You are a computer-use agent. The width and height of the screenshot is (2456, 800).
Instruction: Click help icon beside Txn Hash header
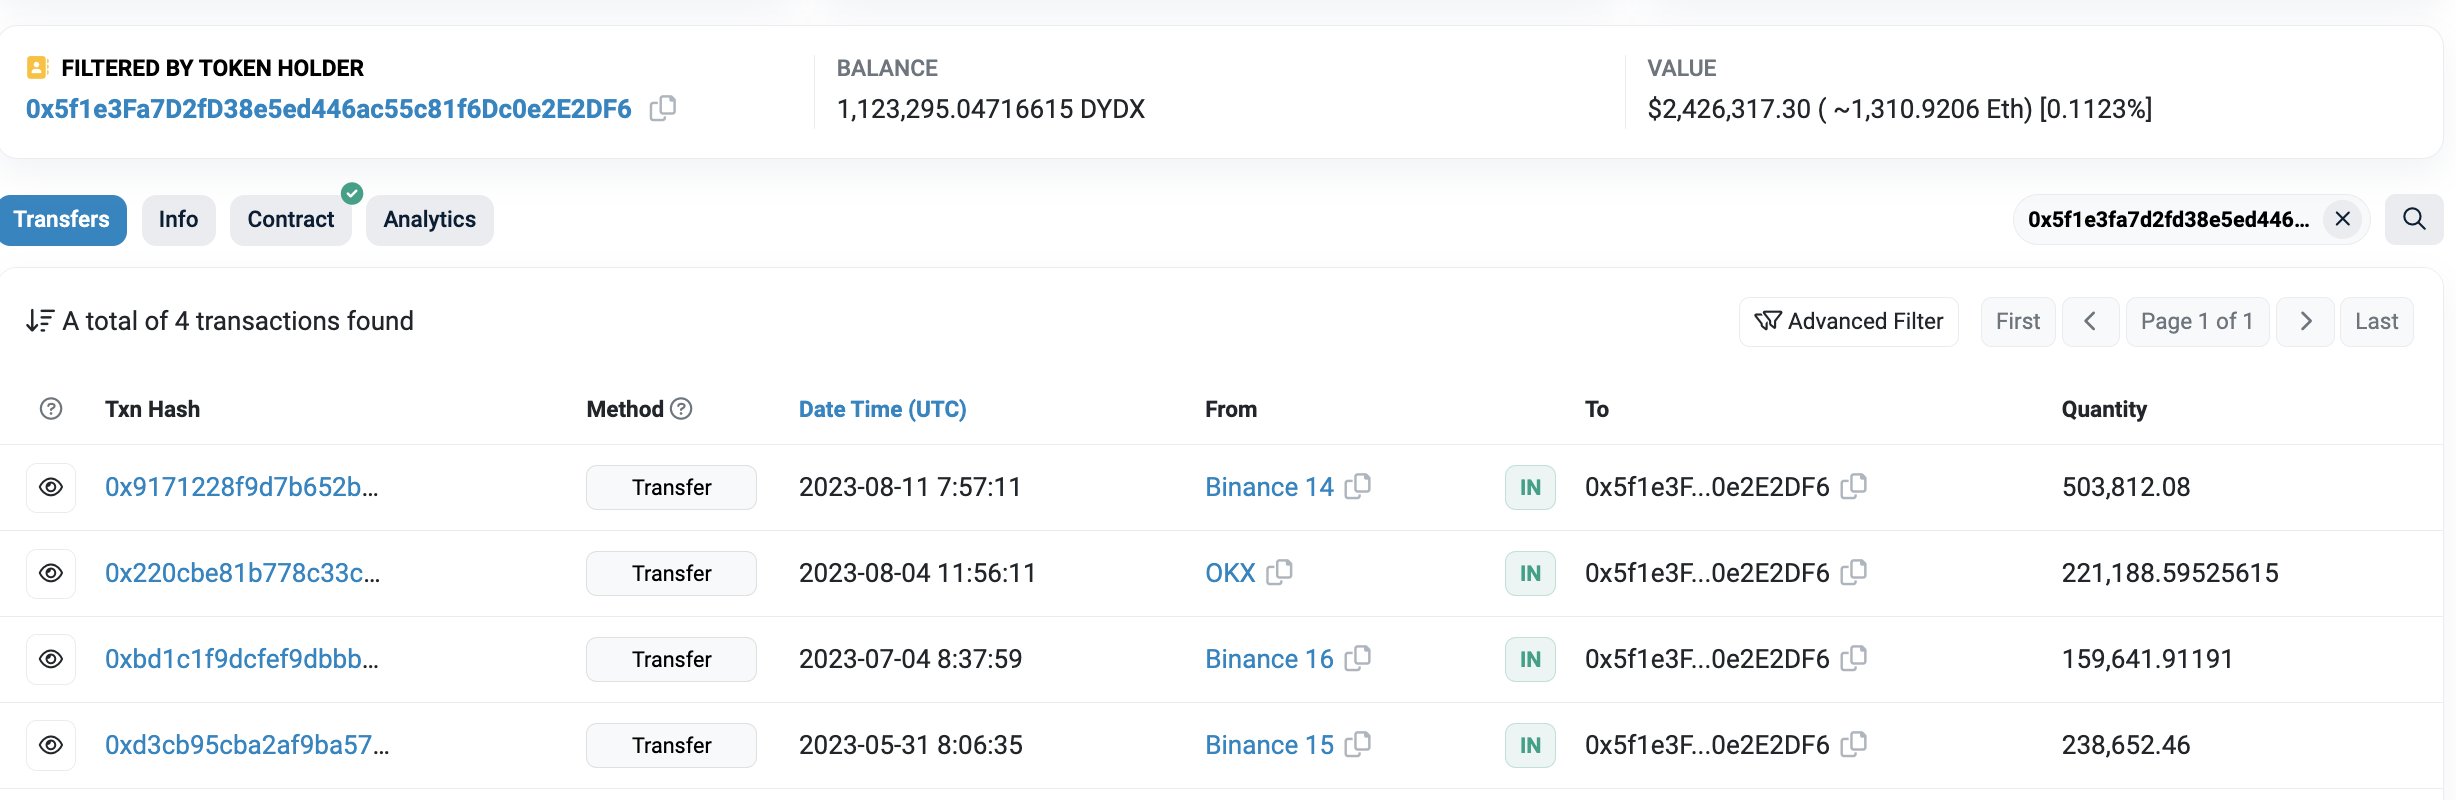[x=51, y=409]
